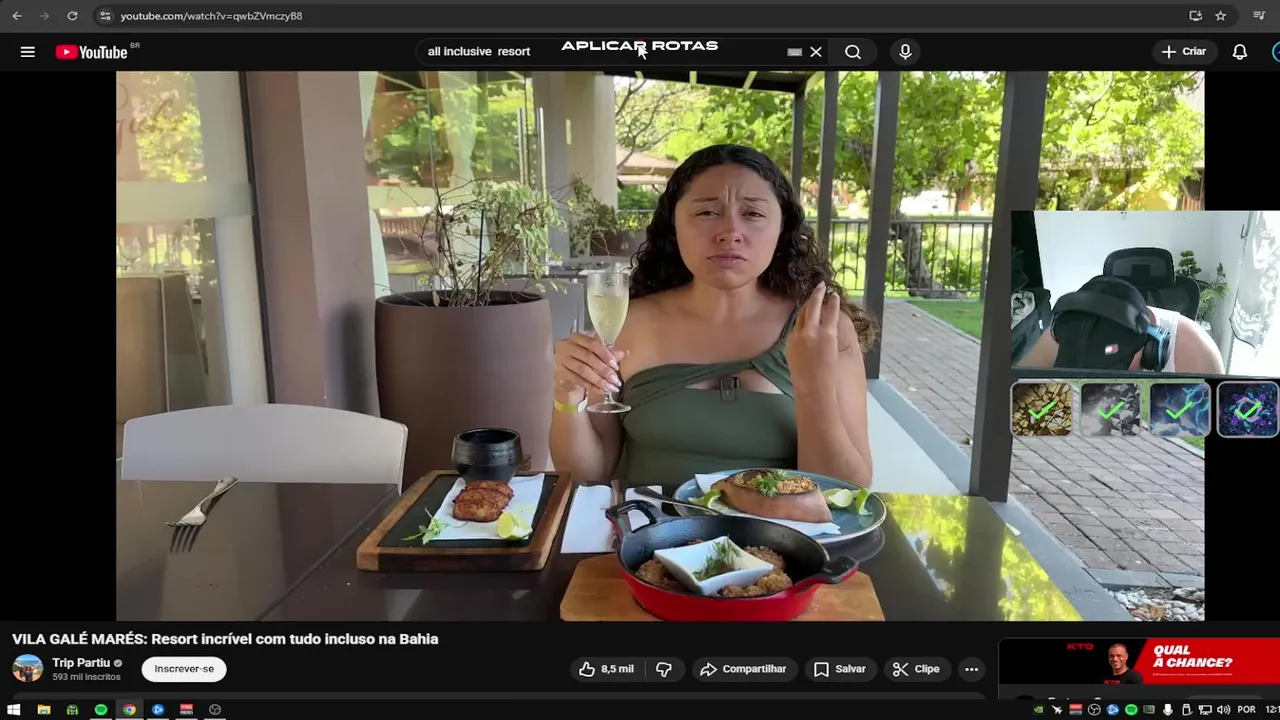This screenshot has width=1280, height=720.
Task: Open the notifications bell
Action: pyautogui.click(x=1240, y=52)
